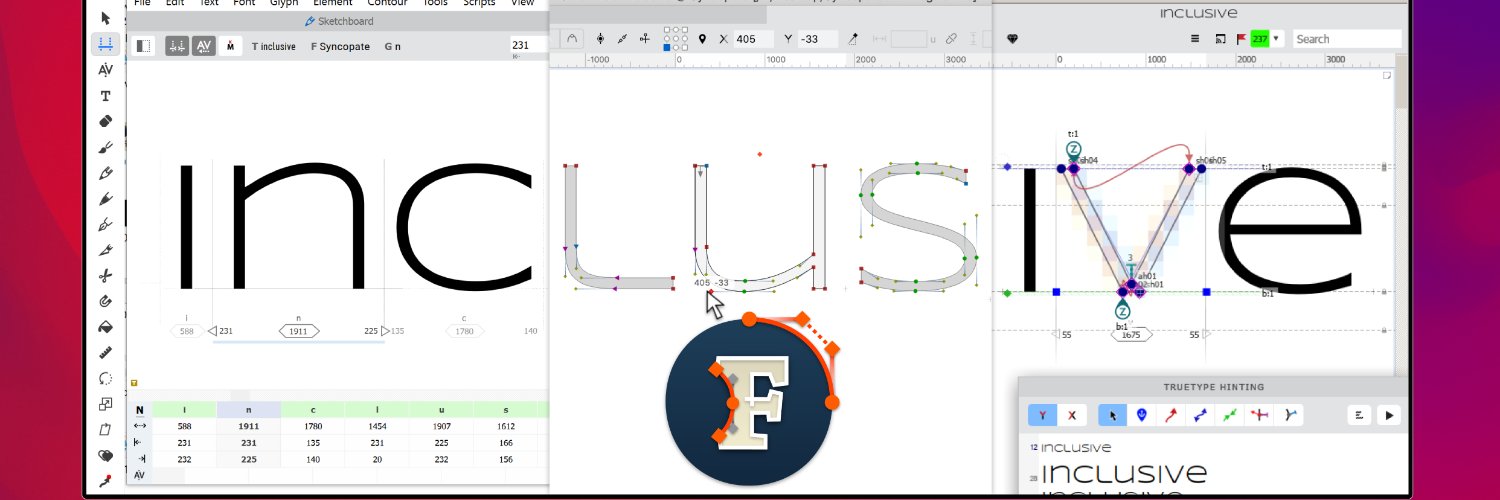Select the blue double link hinting tool
The height and width of the screenshot is (500, 1500).
[1201, 415]
